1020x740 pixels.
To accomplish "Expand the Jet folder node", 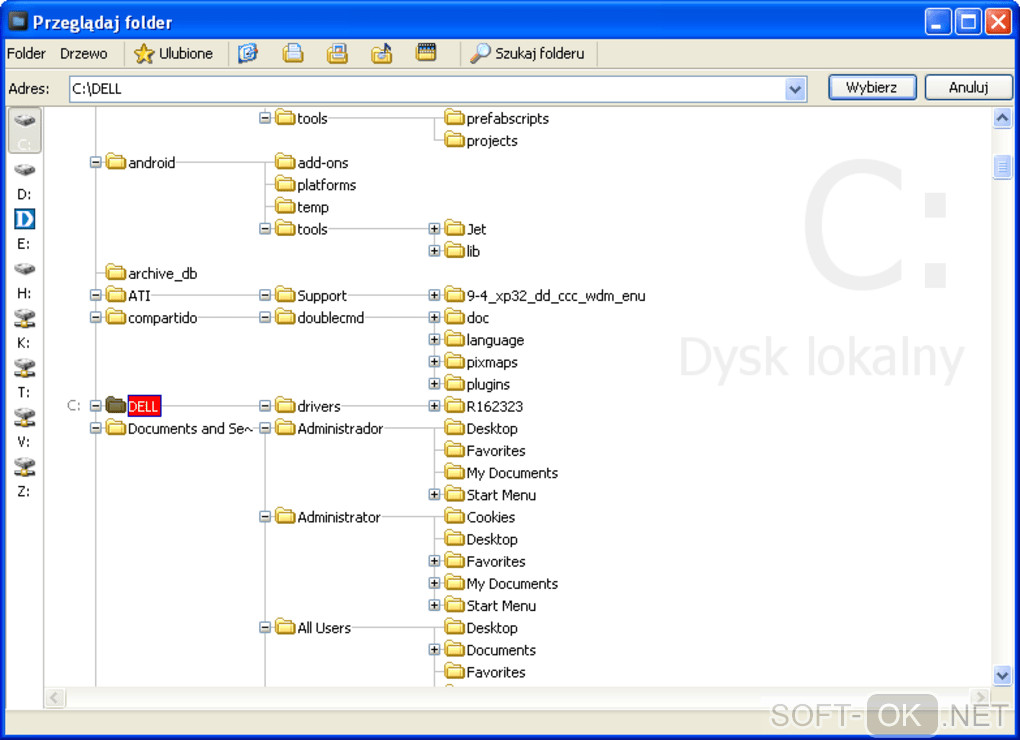I will [x=435, y=229].
